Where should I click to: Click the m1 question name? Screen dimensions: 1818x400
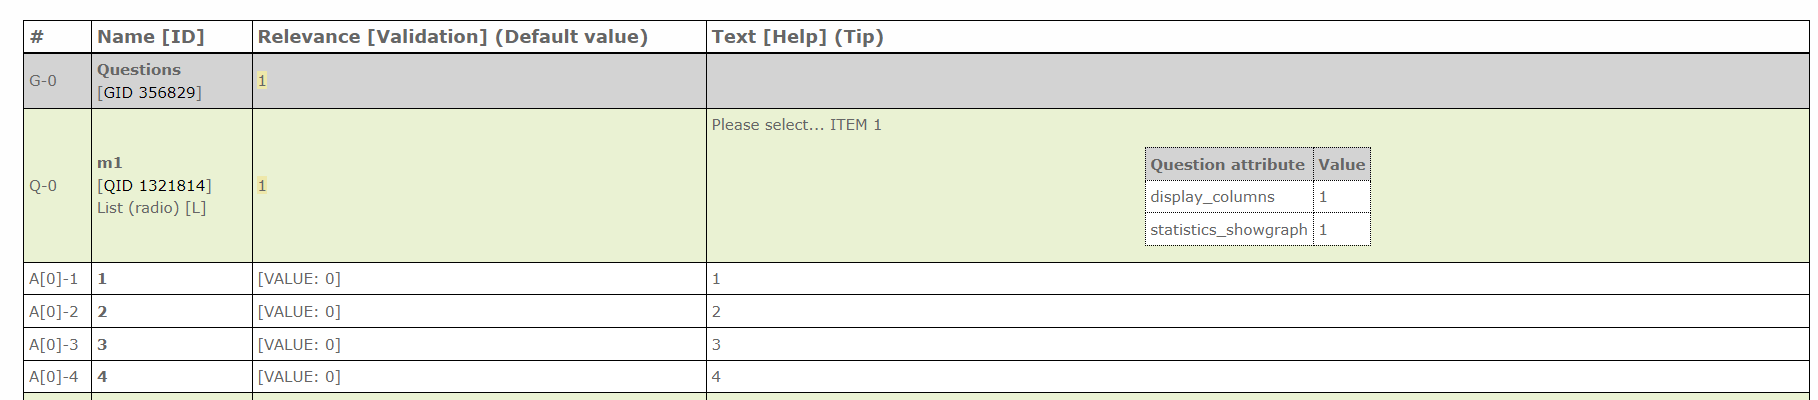[x=110, y=163]
